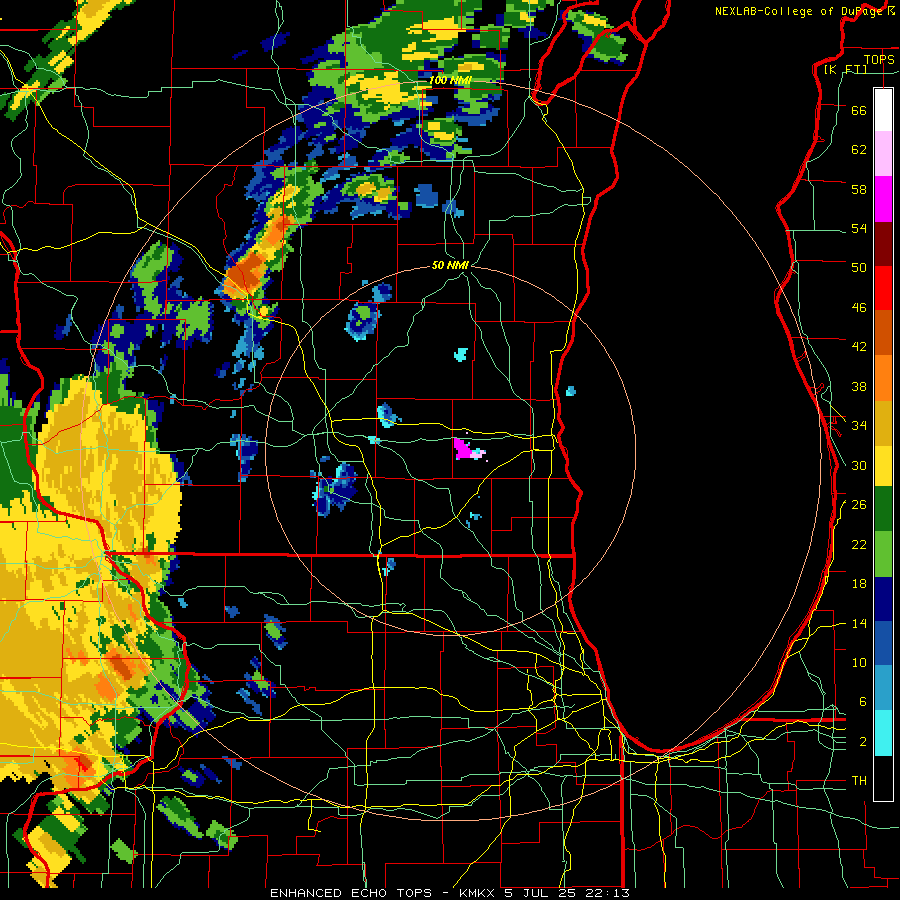Click the light pink legend swatch
This screenshot has width=900, height=900.
click(883, 154)
